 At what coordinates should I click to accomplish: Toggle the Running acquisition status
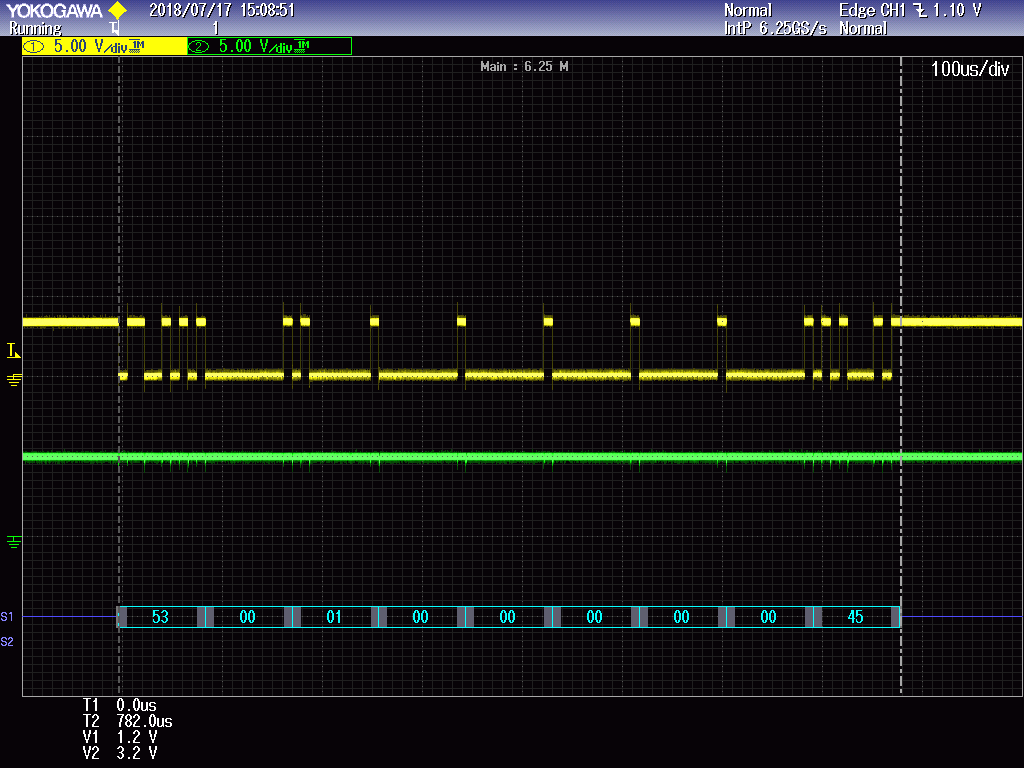(x=35, y=29)
